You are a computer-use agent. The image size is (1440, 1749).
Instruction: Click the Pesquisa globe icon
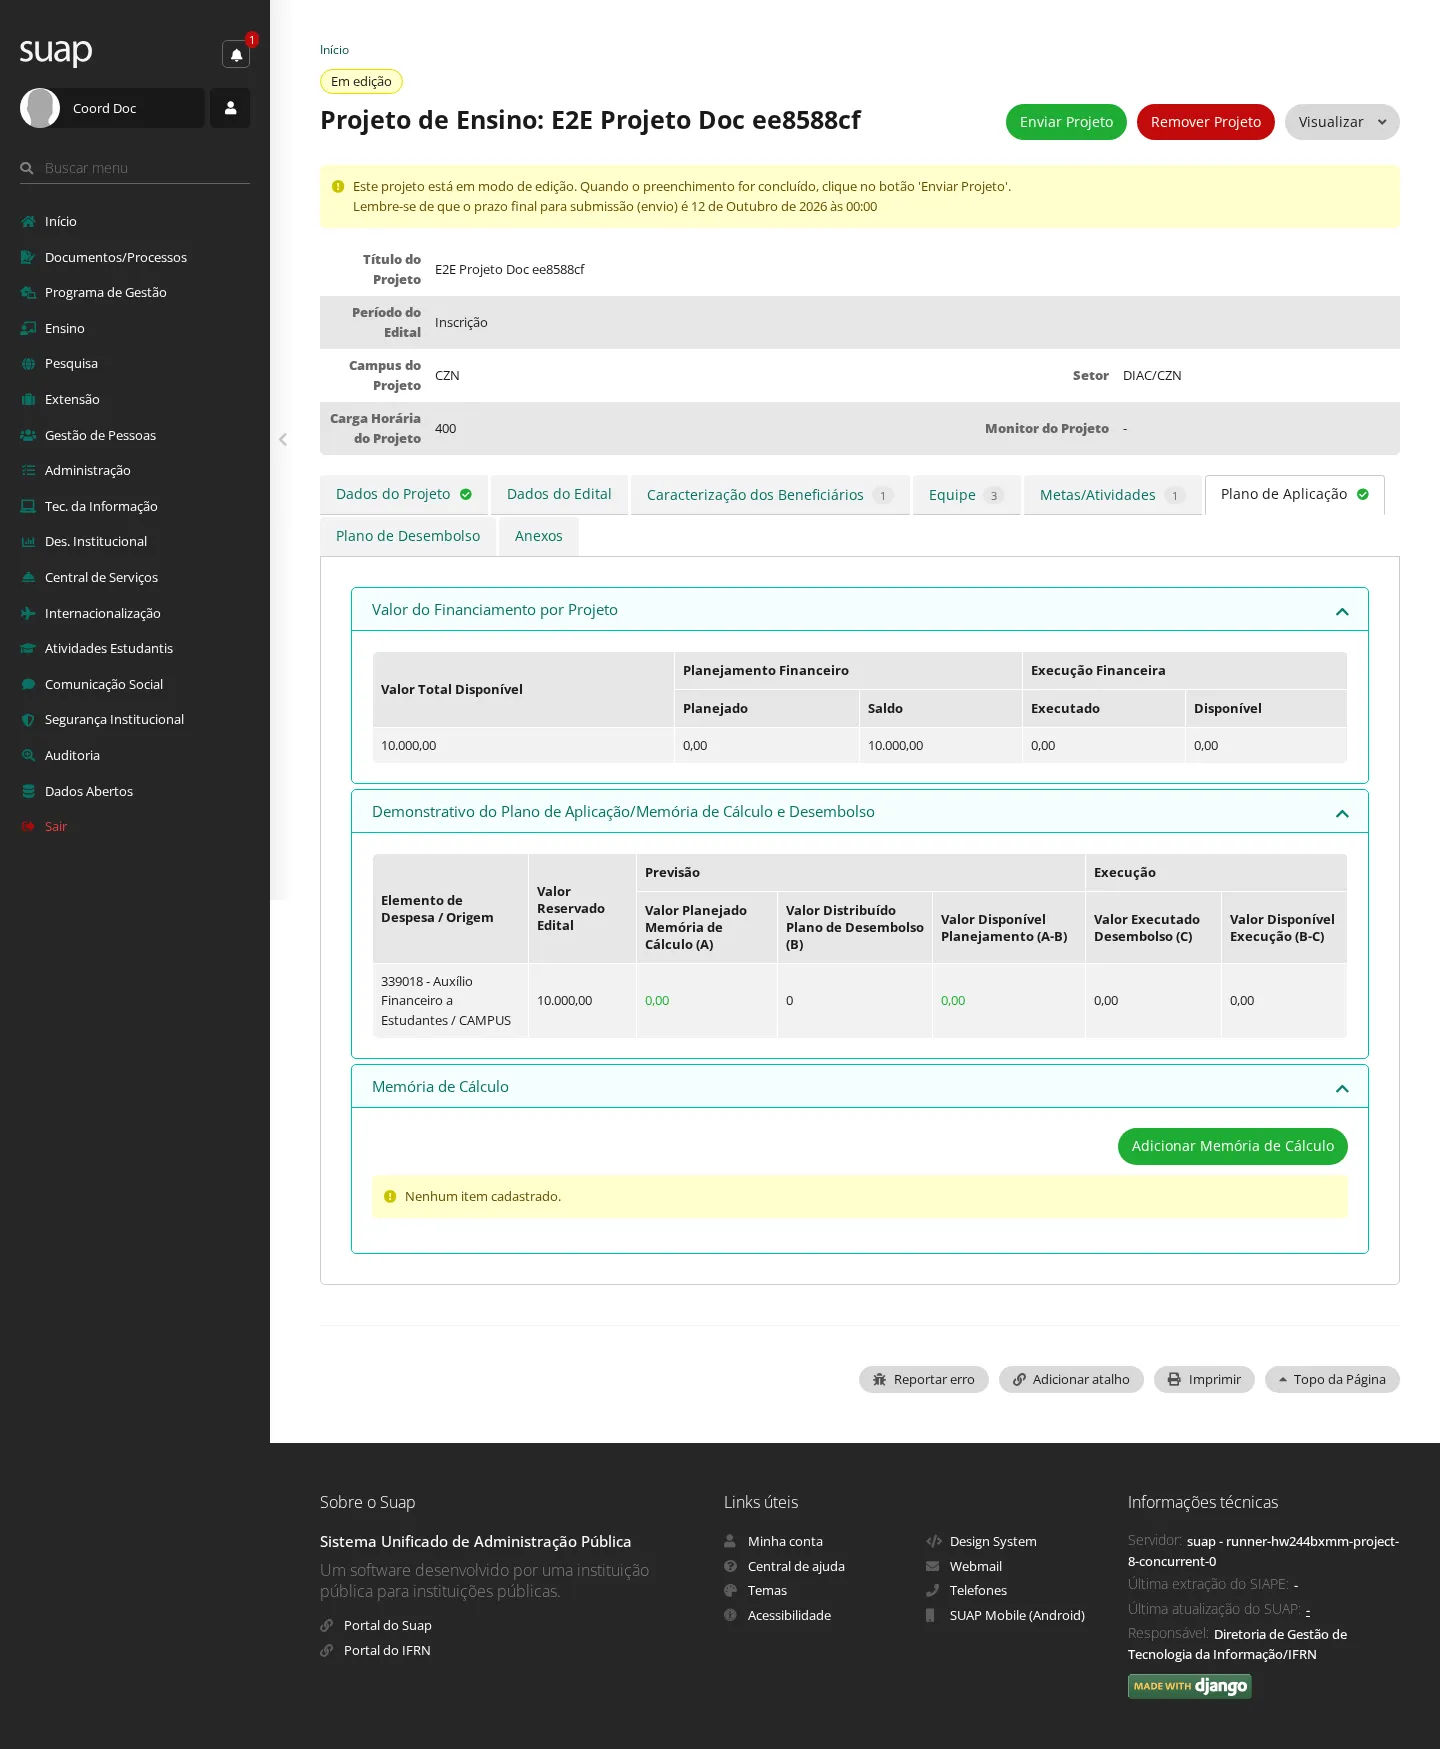click(x=28, y=364)
